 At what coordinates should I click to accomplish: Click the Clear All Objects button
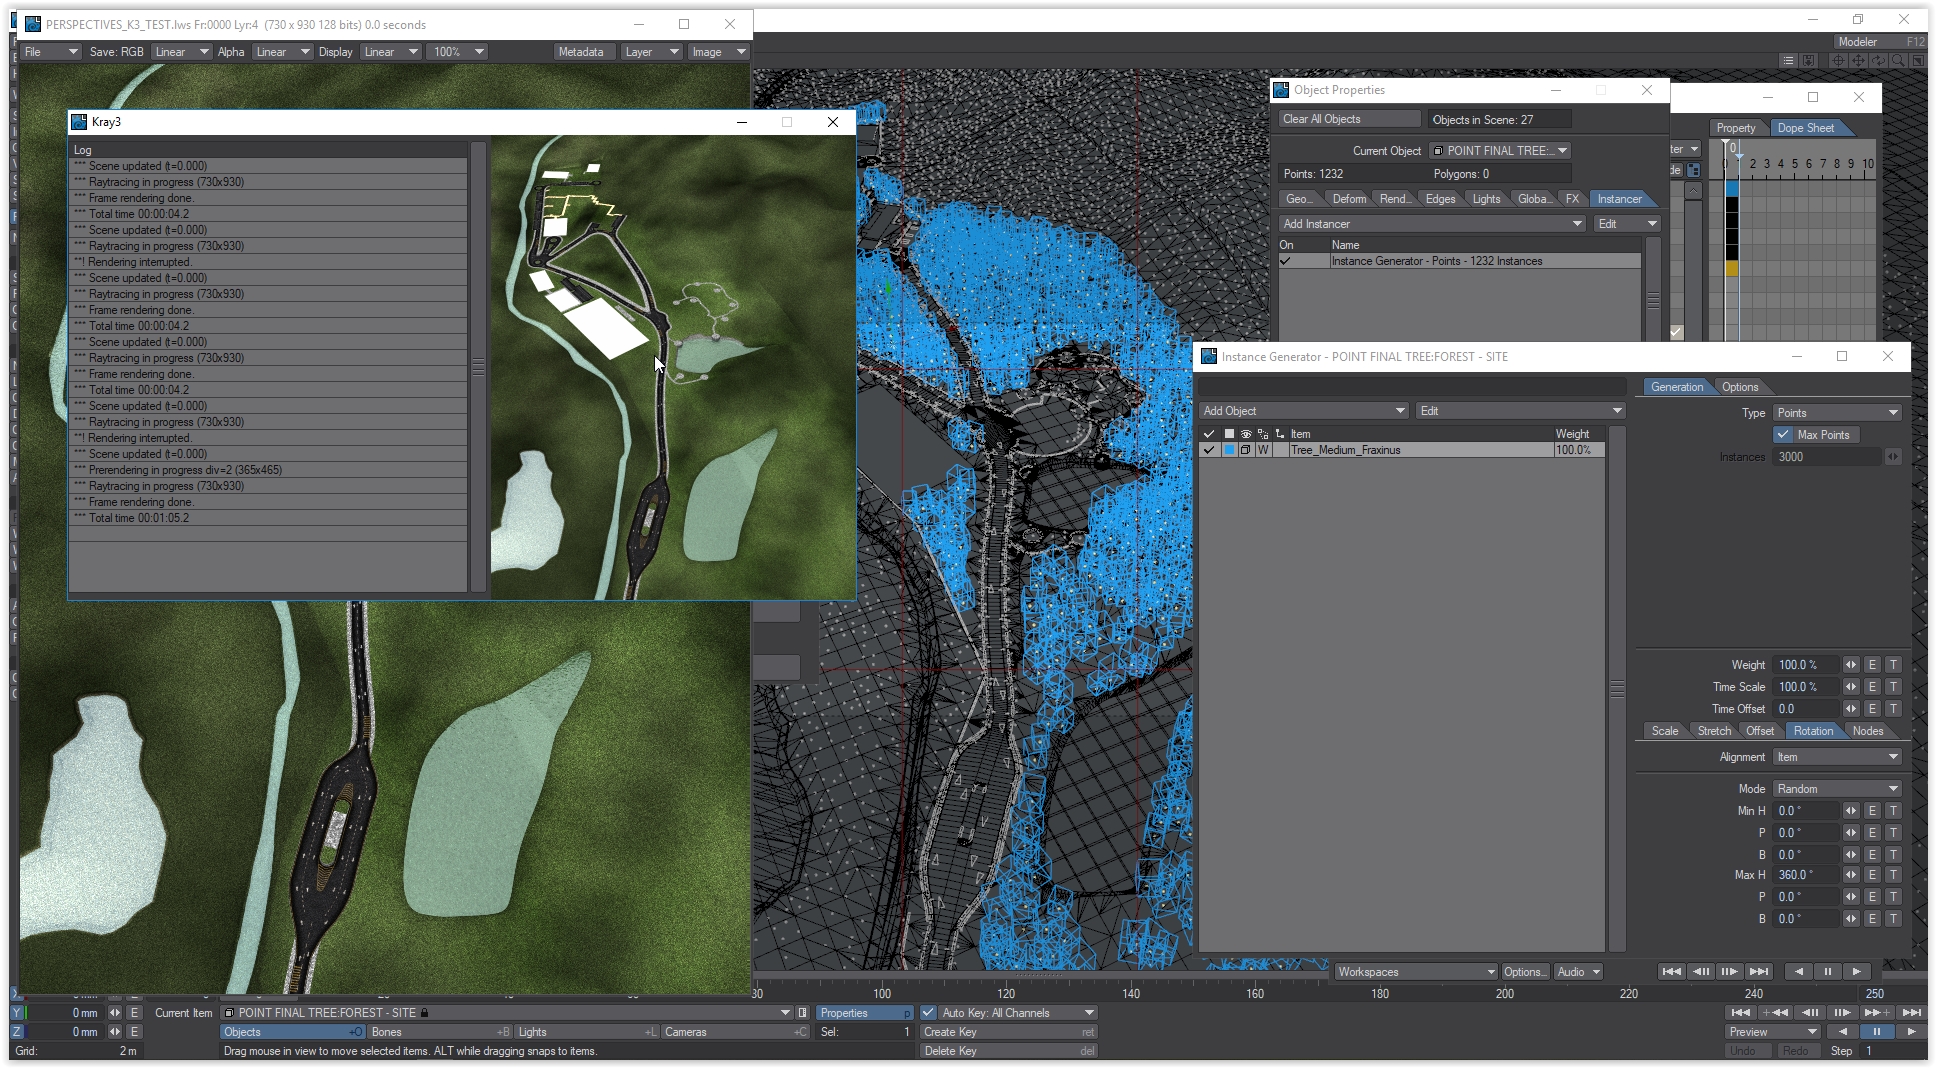click(1348, 119)
